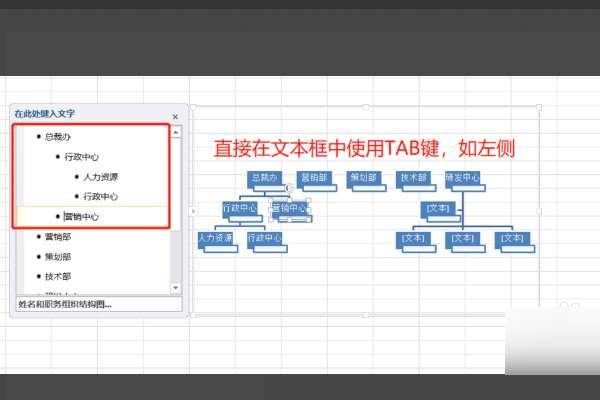Select the 营销部 box in the org chart

(314, 178)
